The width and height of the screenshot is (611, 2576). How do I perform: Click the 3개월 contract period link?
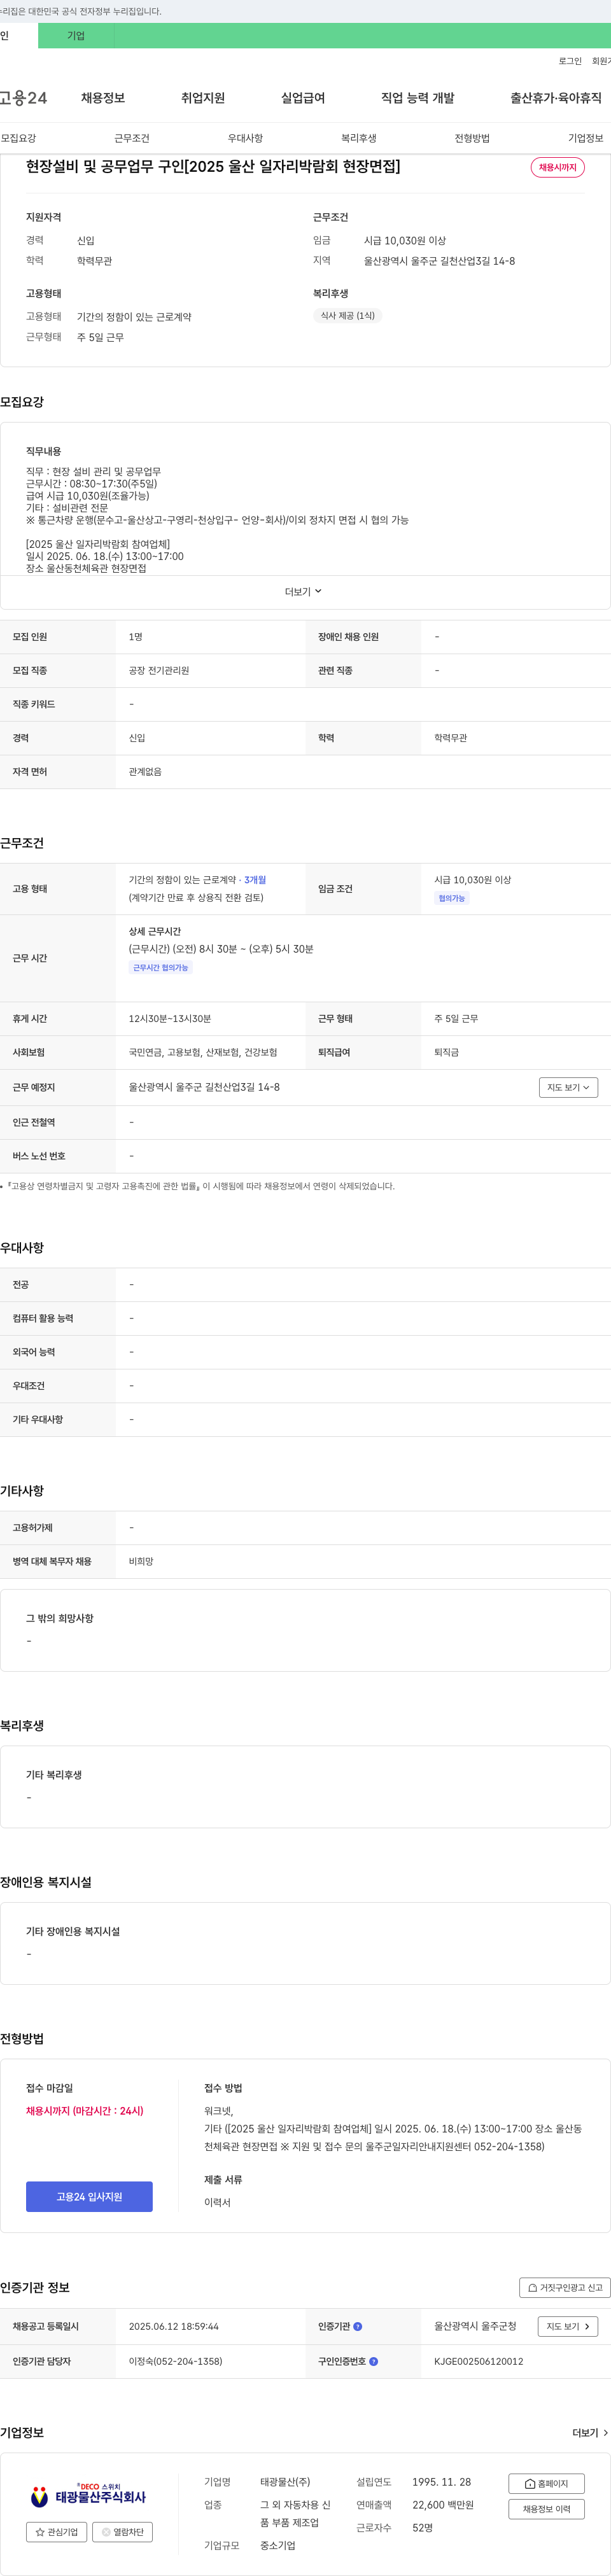[255, 880]
